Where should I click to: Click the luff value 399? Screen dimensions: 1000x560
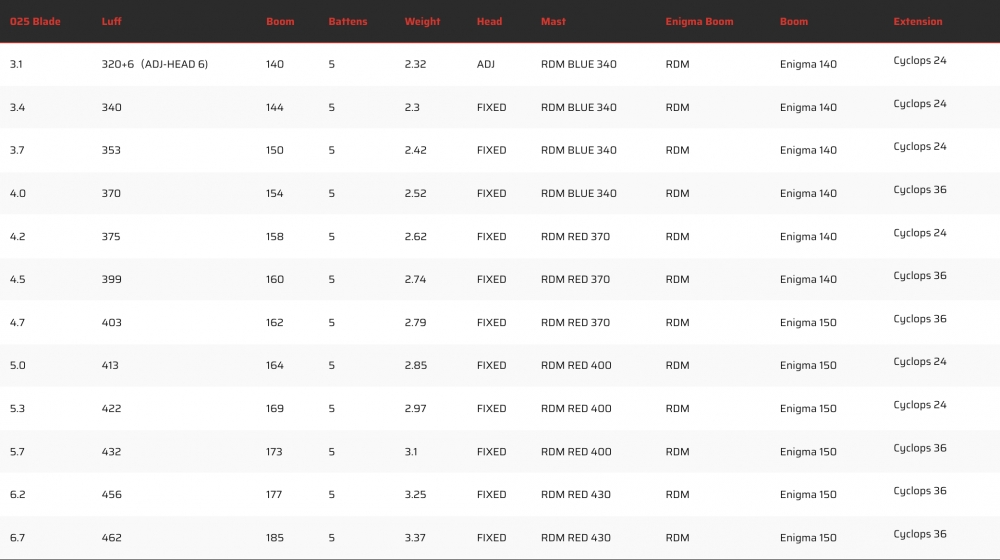111,280
